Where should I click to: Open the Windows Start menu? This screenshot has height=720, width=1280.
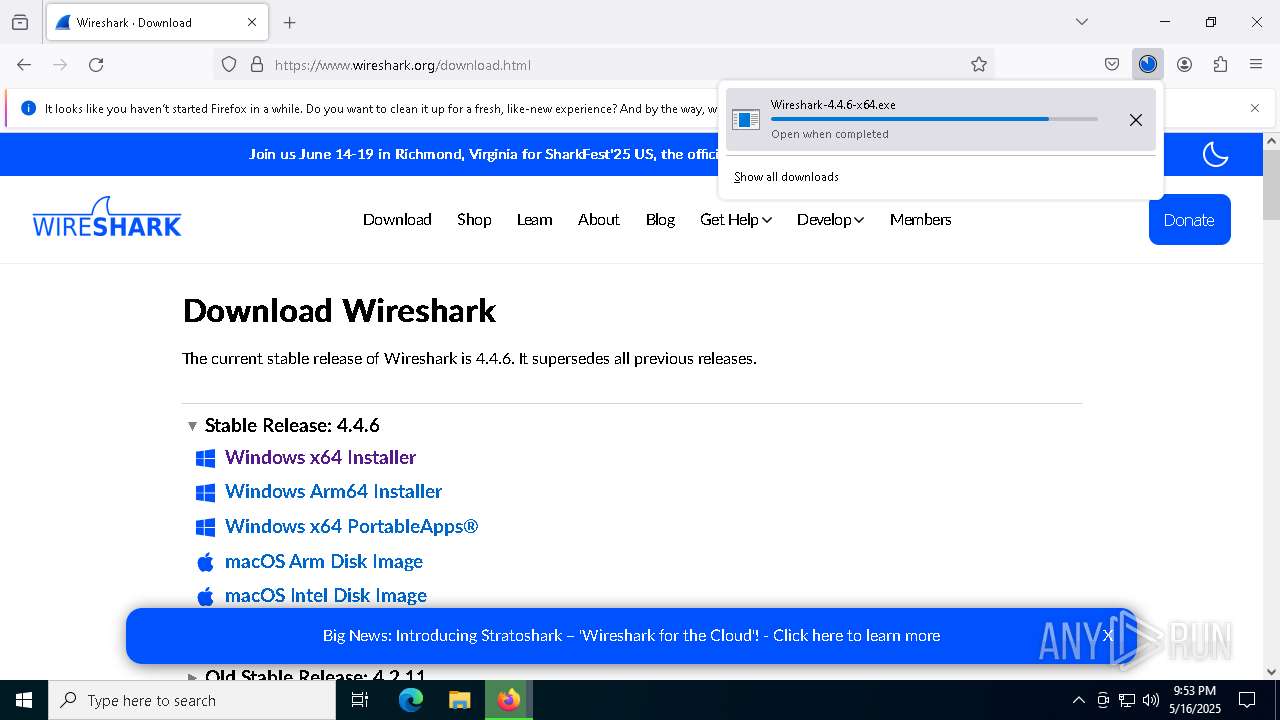pos(24,700)
